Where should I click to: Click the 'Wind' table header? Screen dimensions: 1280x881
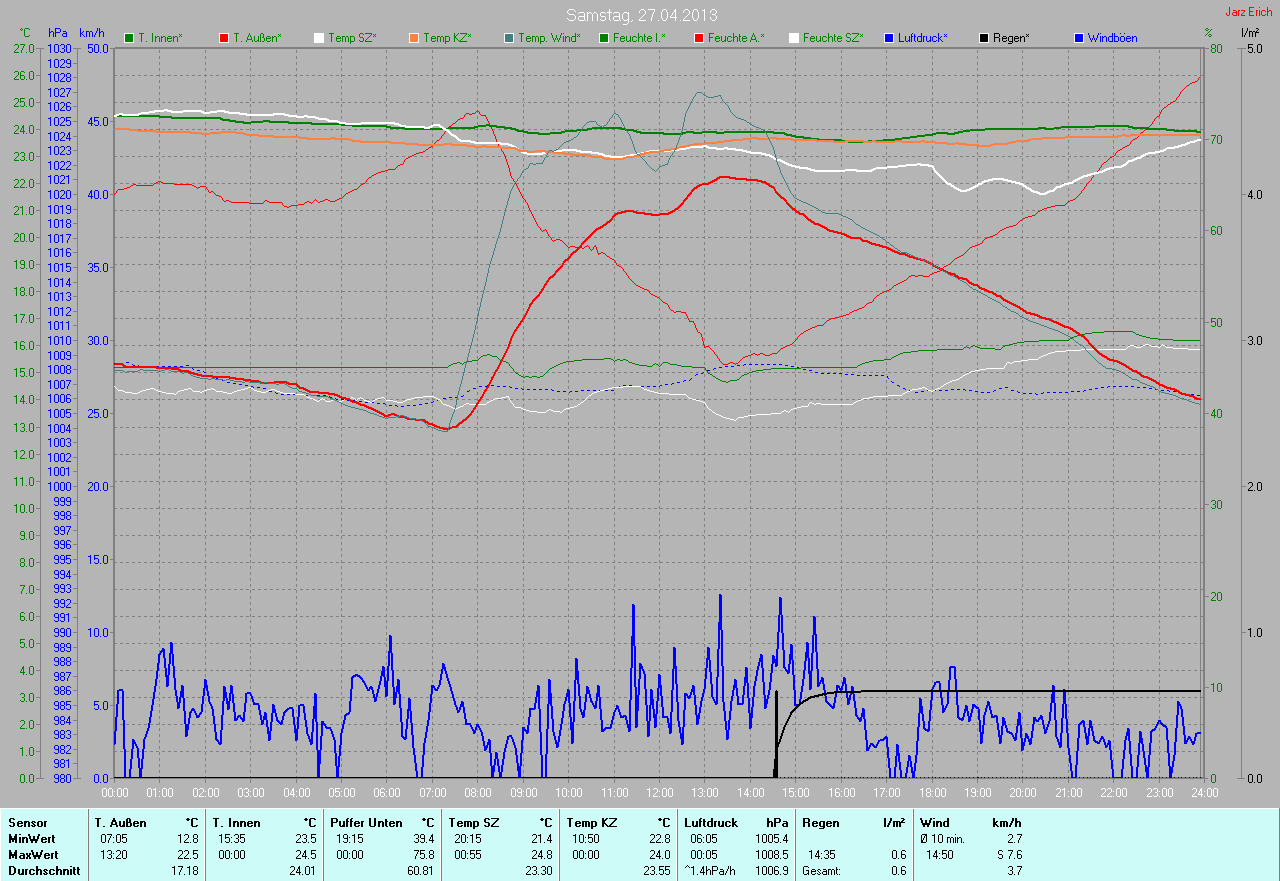[x=934, y=822]
